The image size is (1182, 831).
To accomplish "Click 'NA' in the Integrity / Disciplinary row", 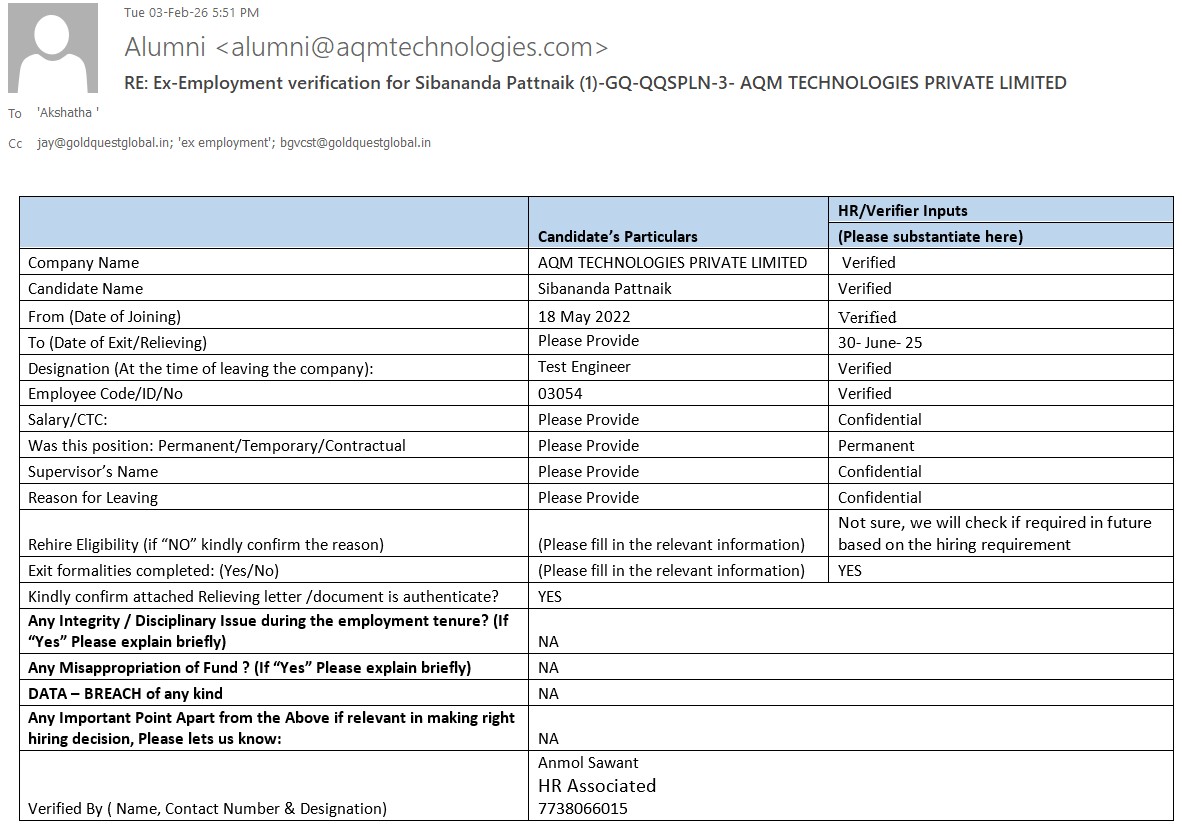I will tap(548, 642).
